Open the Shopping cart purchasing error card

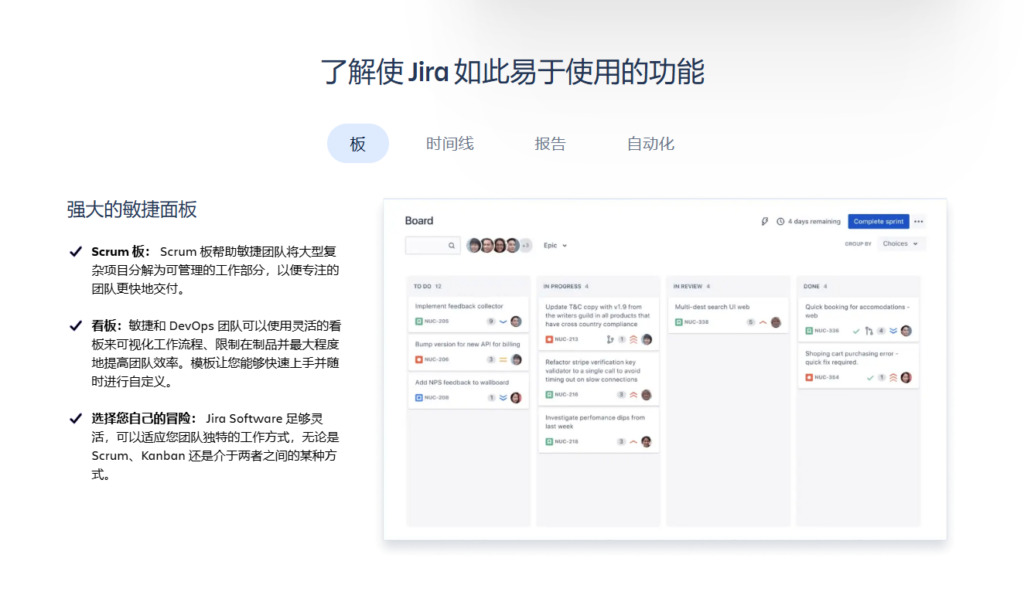tap(858, 366)
